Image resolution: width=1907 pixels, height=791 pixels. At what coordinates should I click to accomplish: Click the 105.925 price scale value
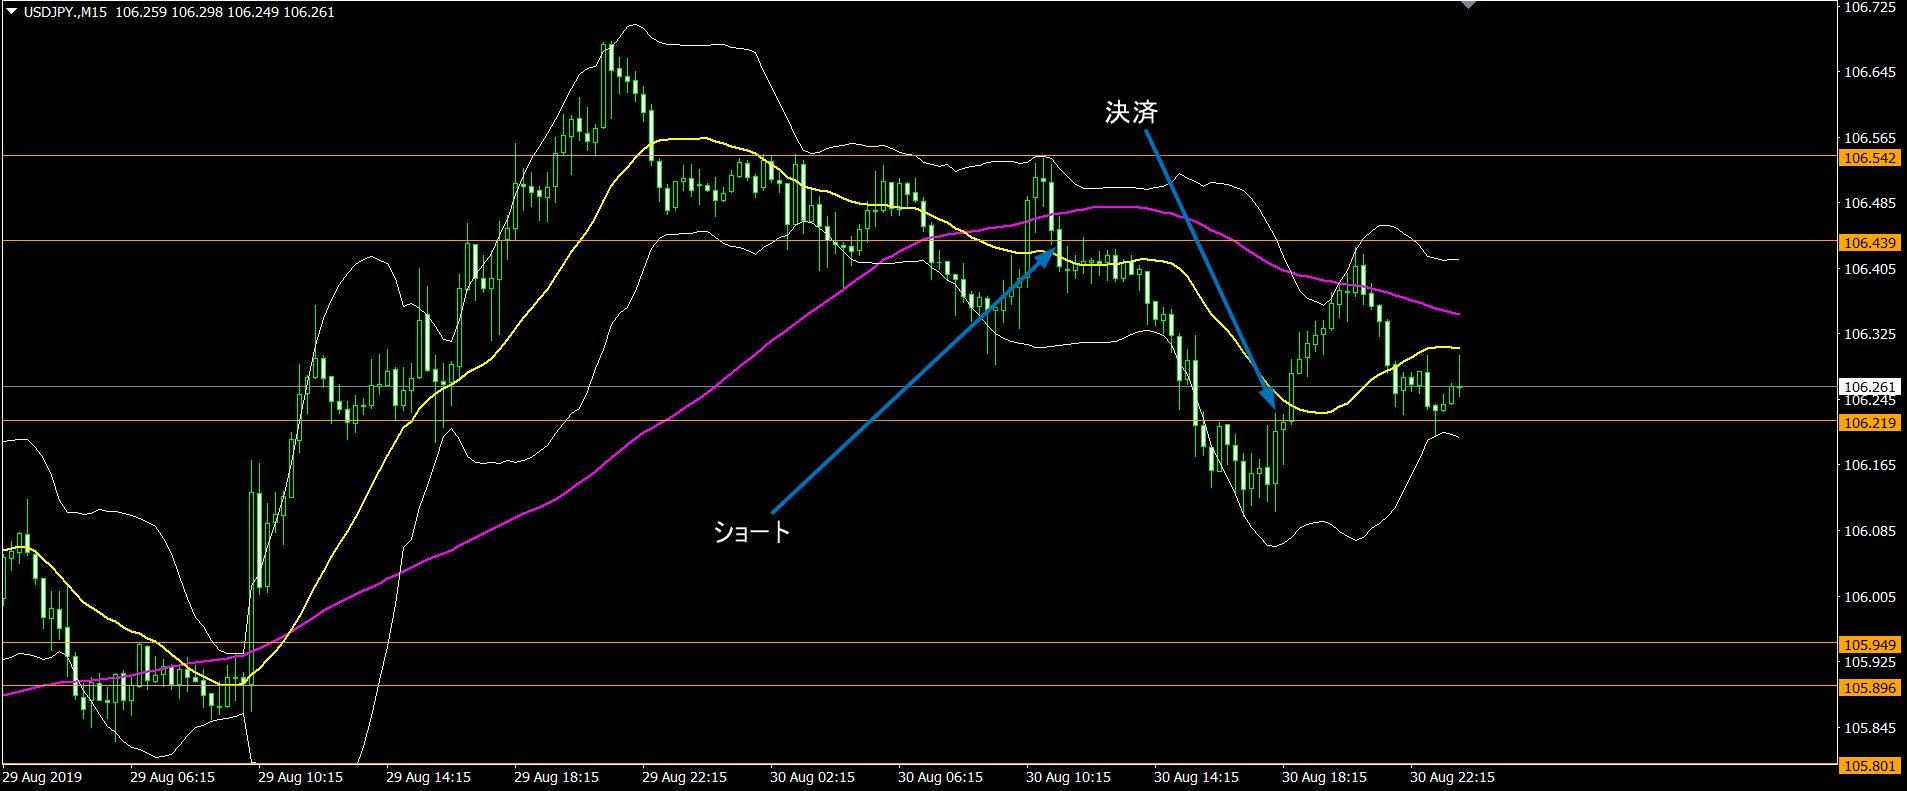1870,662
